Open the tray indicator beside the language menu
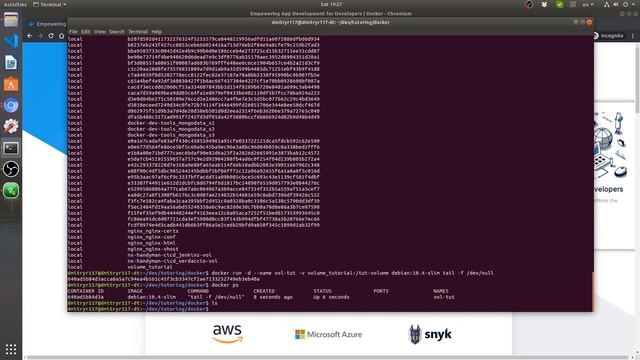The width and height of the screenshot is (640, 360). 573,4
